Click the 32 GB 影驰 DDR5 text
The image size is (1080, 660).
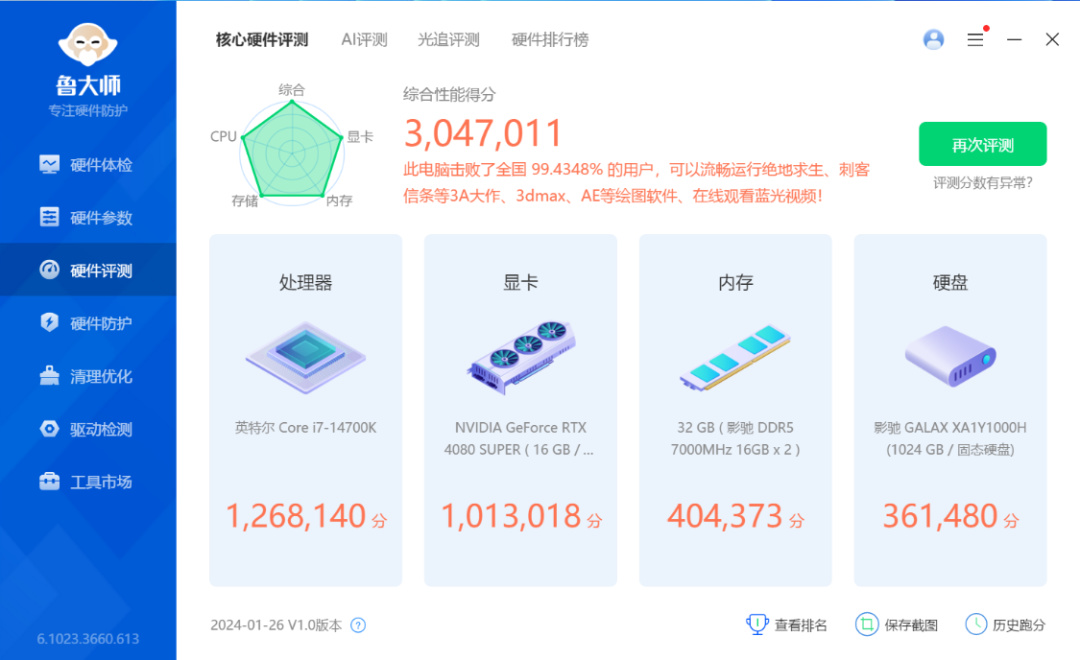coord(735,438)
